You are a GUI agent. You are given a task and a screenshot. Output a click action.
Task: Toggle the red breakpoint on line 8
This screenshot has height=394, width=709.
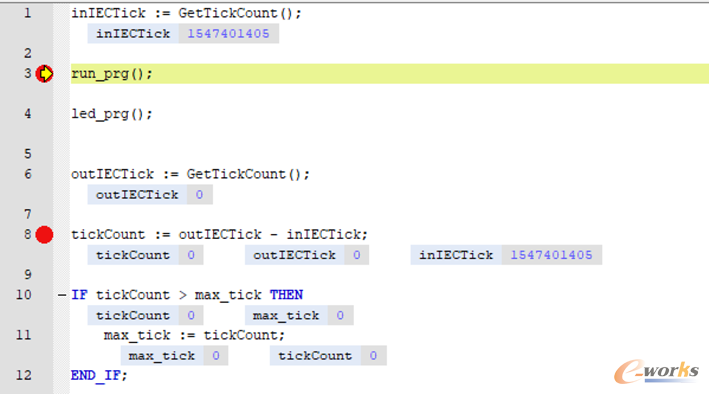(44, 234)
